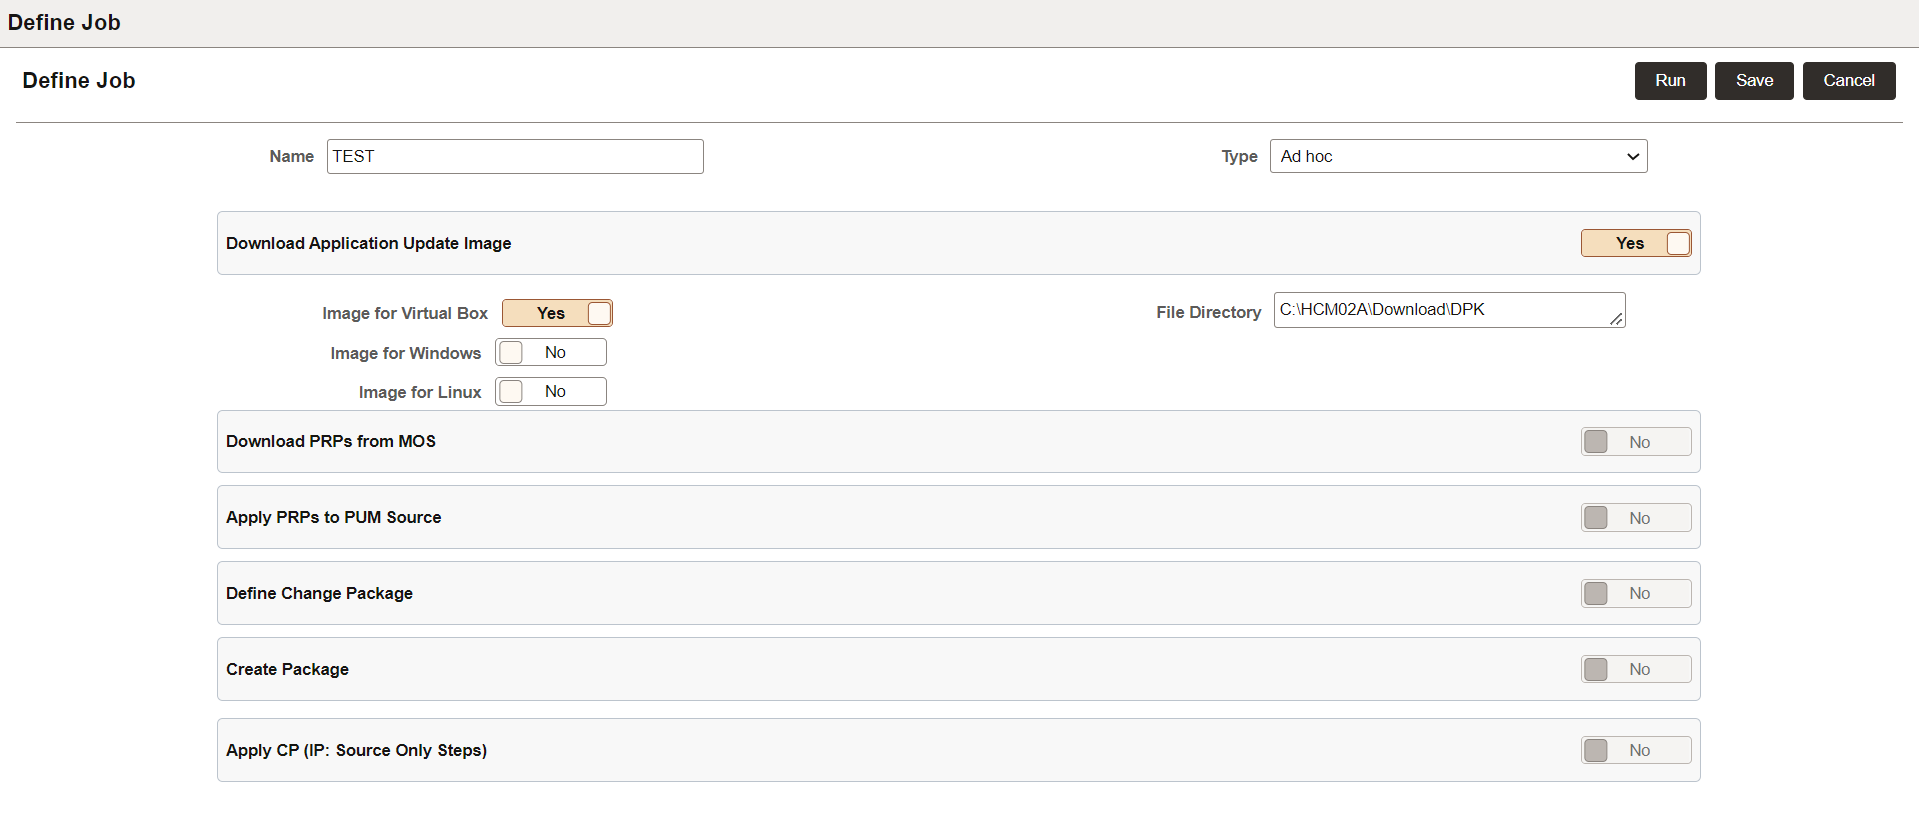Toggle Download PRPs from MOS switch

pyautogui.click(x=1635, y=442)
